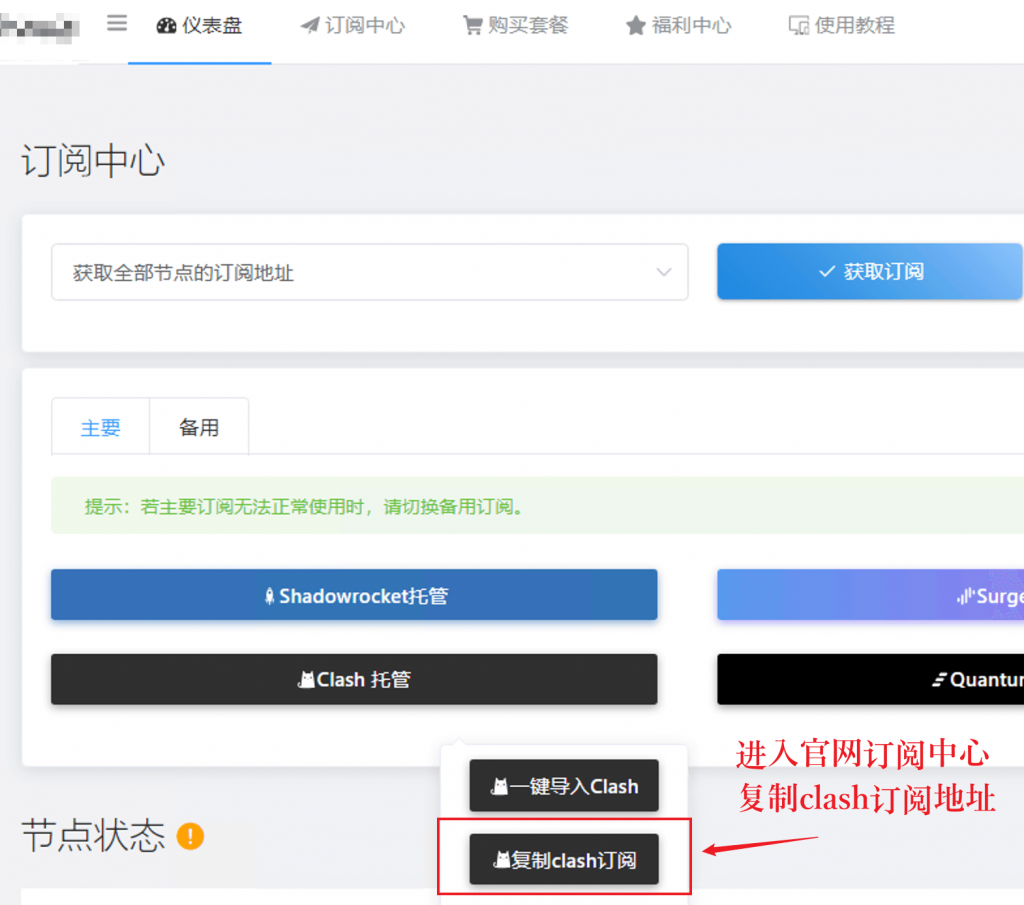Open 福利中心 in the navigation bar
Screen dimensions: 1024x905
678,25
